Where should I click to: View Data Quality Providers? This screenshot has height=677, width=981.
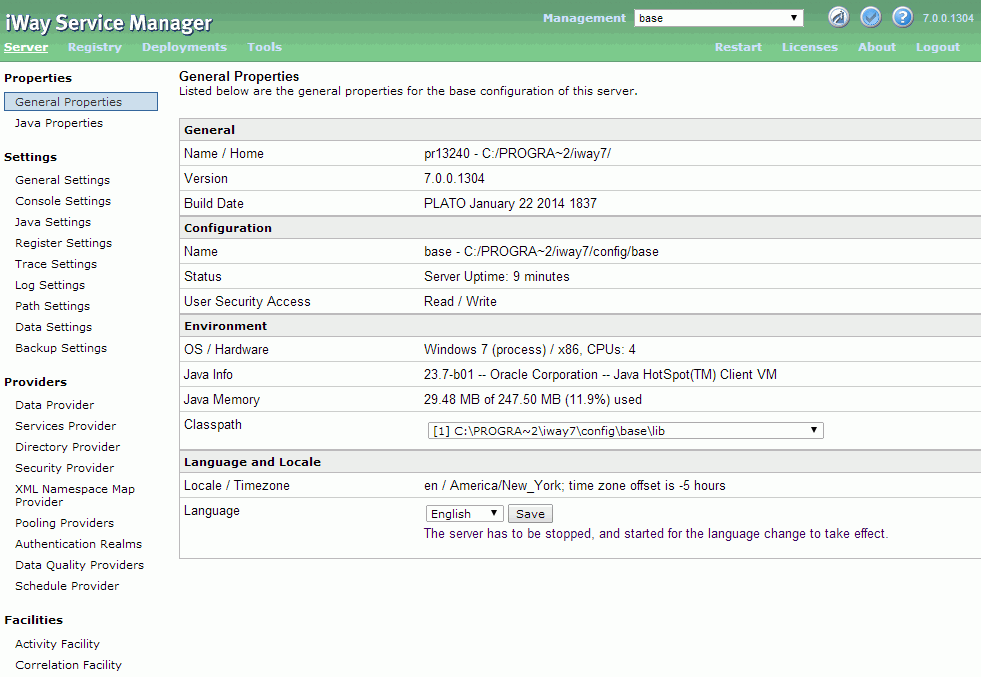click(79, 565)
